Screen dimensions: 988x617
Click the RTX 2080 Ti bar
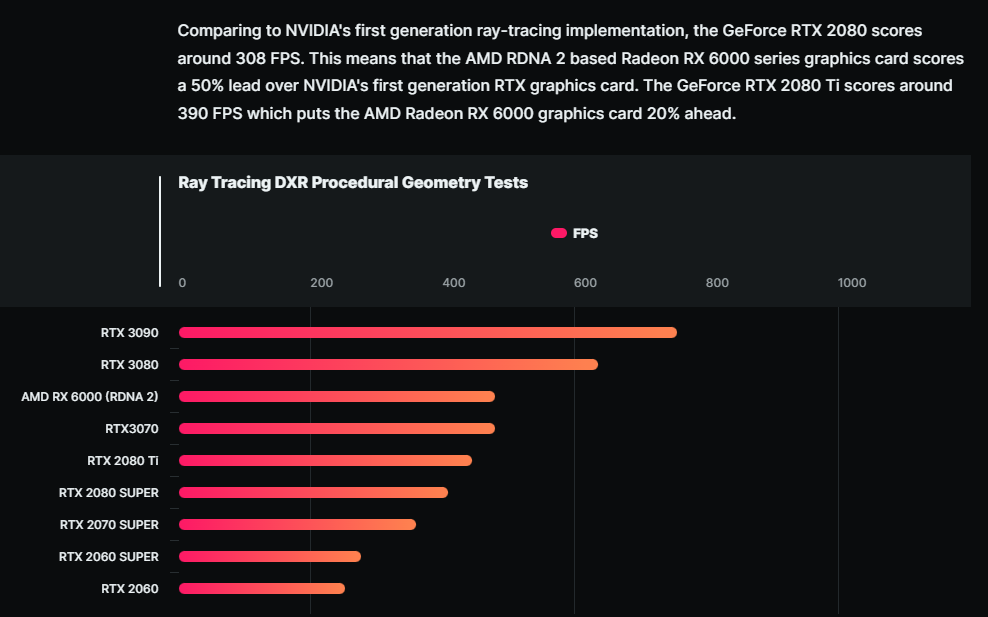[x=325, y=460]
